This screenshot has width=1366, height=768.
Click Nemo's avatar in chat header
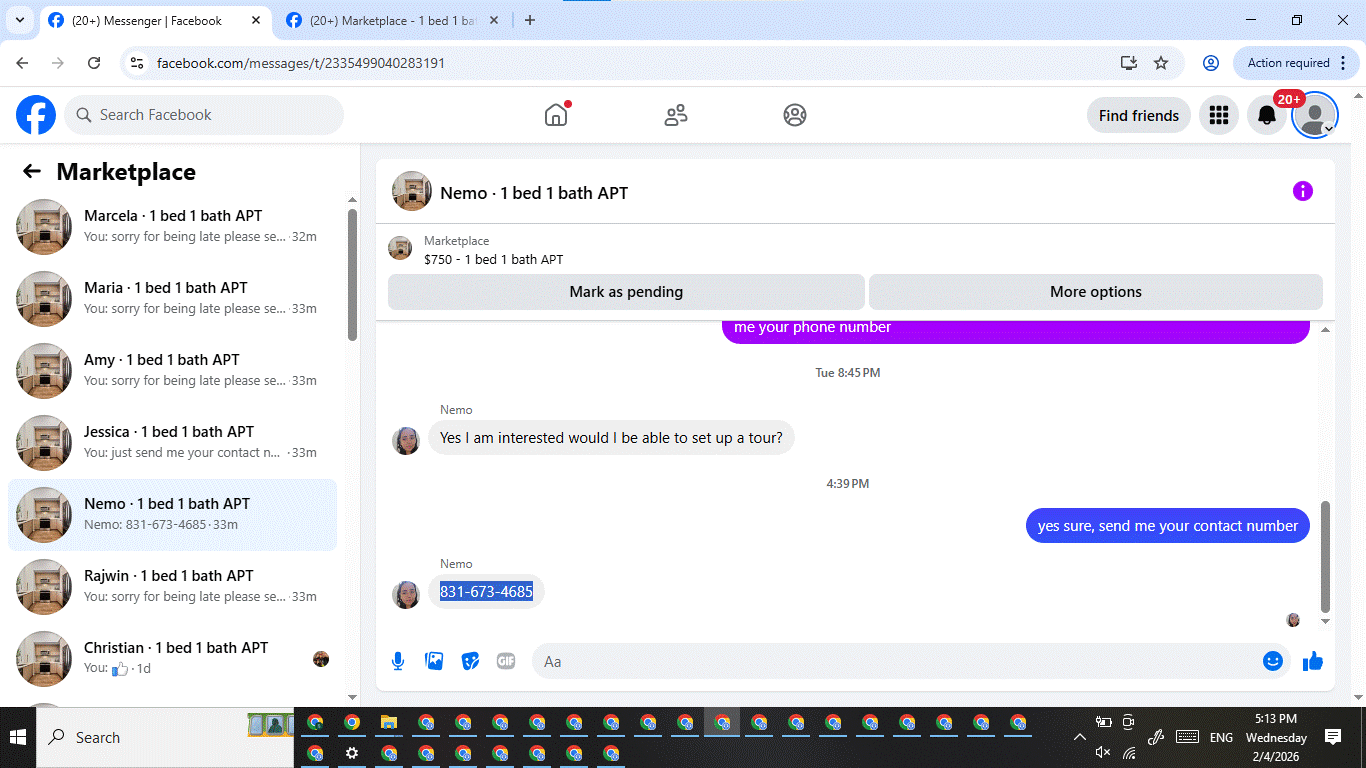pos(412,191)
